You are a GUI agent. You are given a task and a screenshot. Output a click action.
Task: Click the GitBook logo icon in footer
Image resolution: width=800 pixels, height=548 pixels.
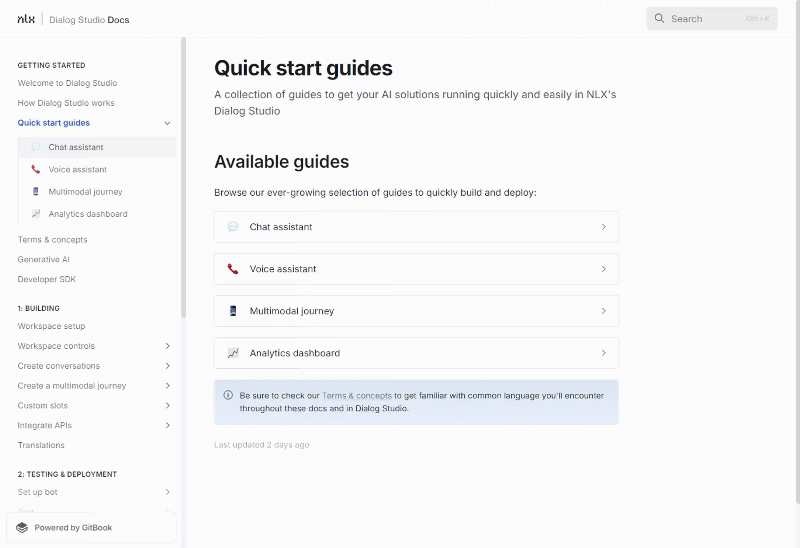click(x=22, y=528)
